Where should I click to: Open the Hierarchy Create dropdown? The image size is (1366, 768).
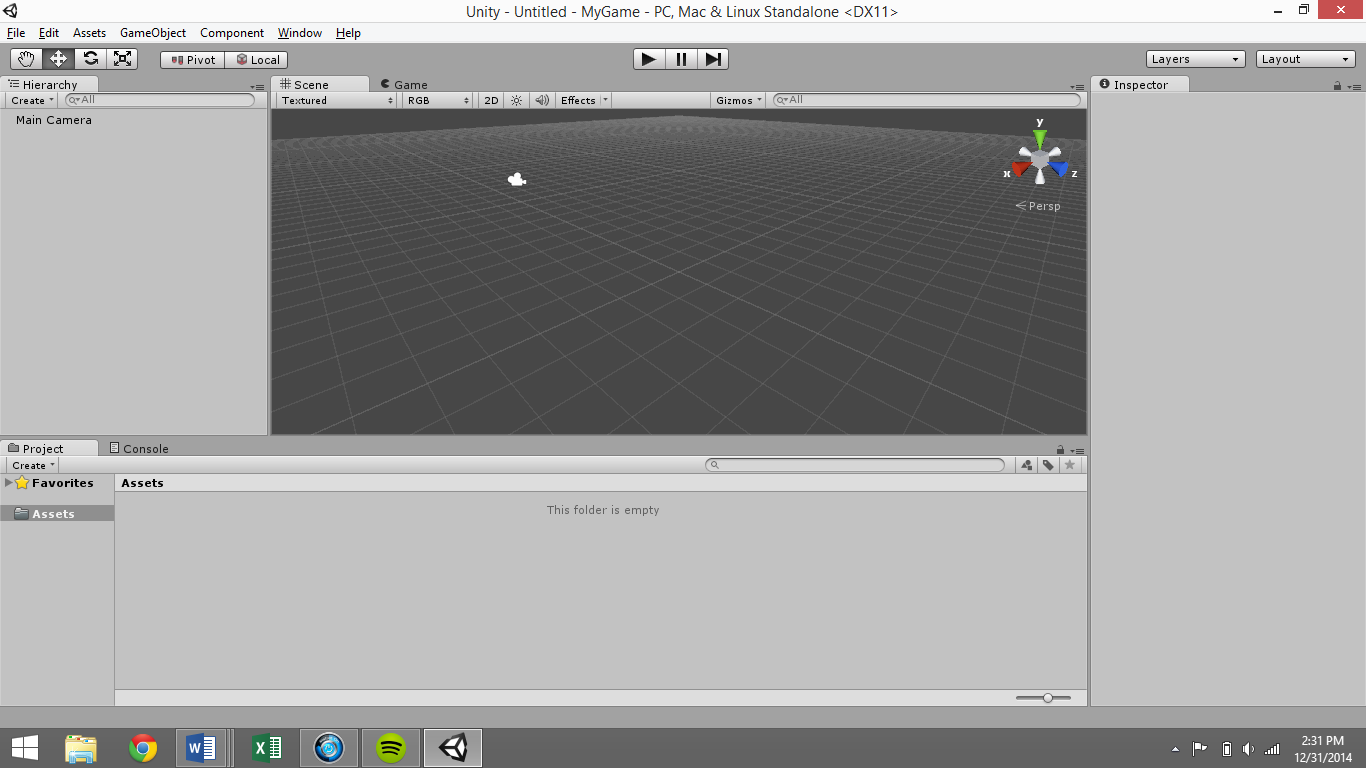pos(33,100)
